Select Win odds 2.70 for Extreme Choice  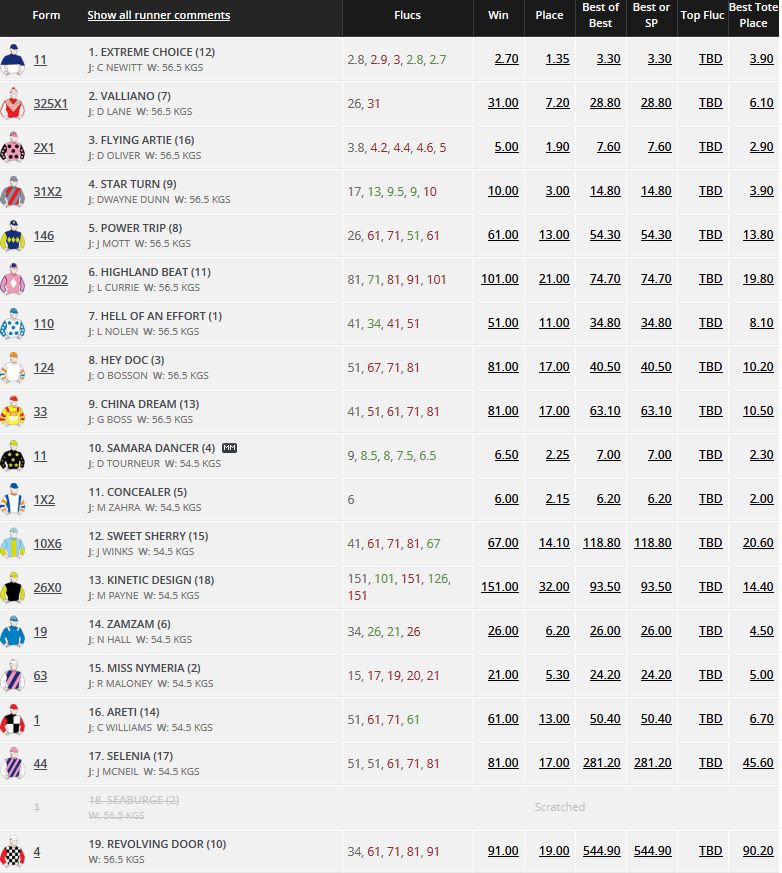point(506,60)
